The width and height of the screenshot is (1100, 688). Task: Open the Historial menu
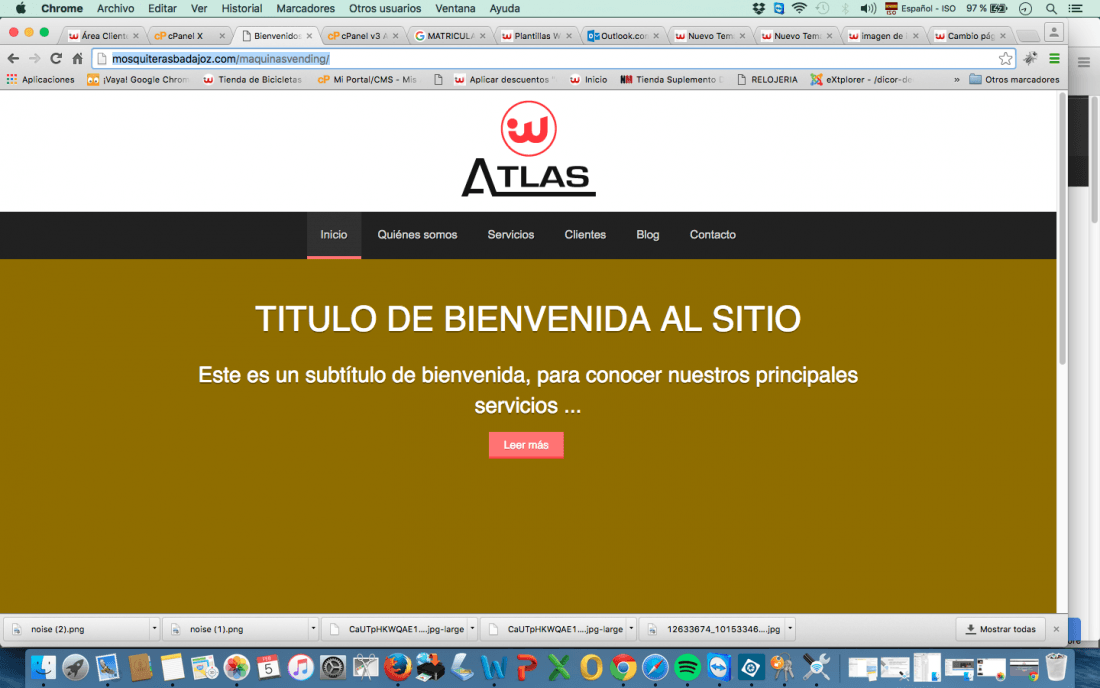(241, 8)
